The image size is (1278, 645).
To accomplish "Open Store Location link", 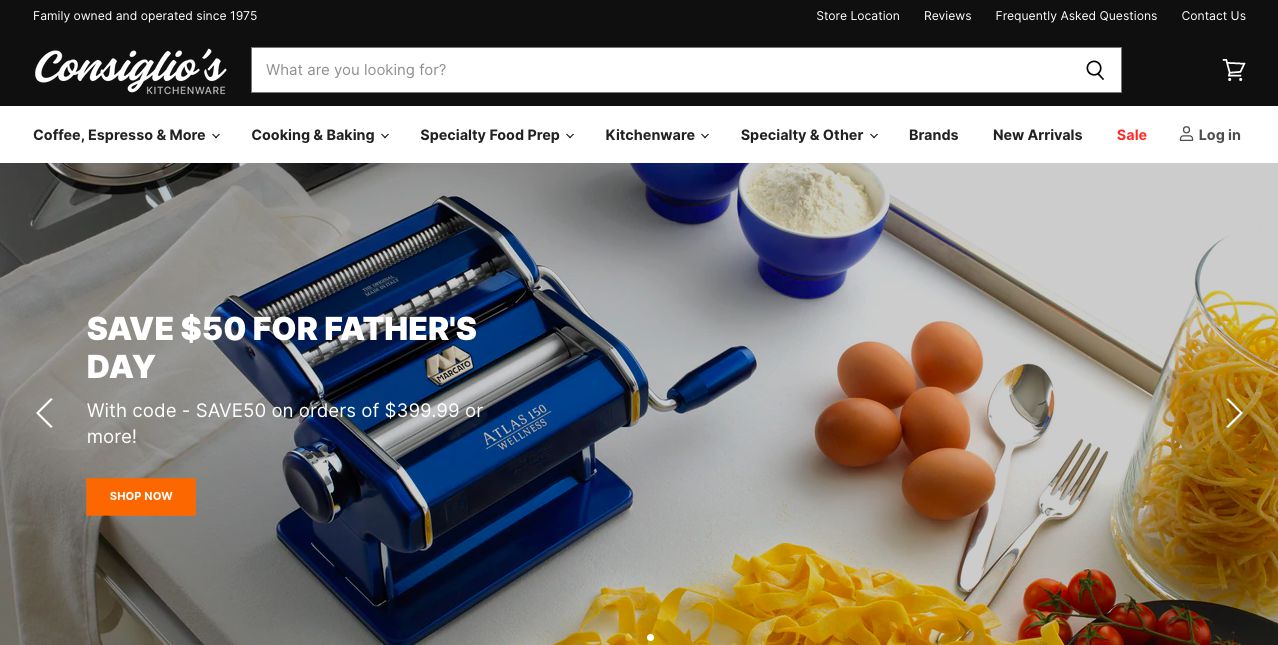I will pos(858,16).
